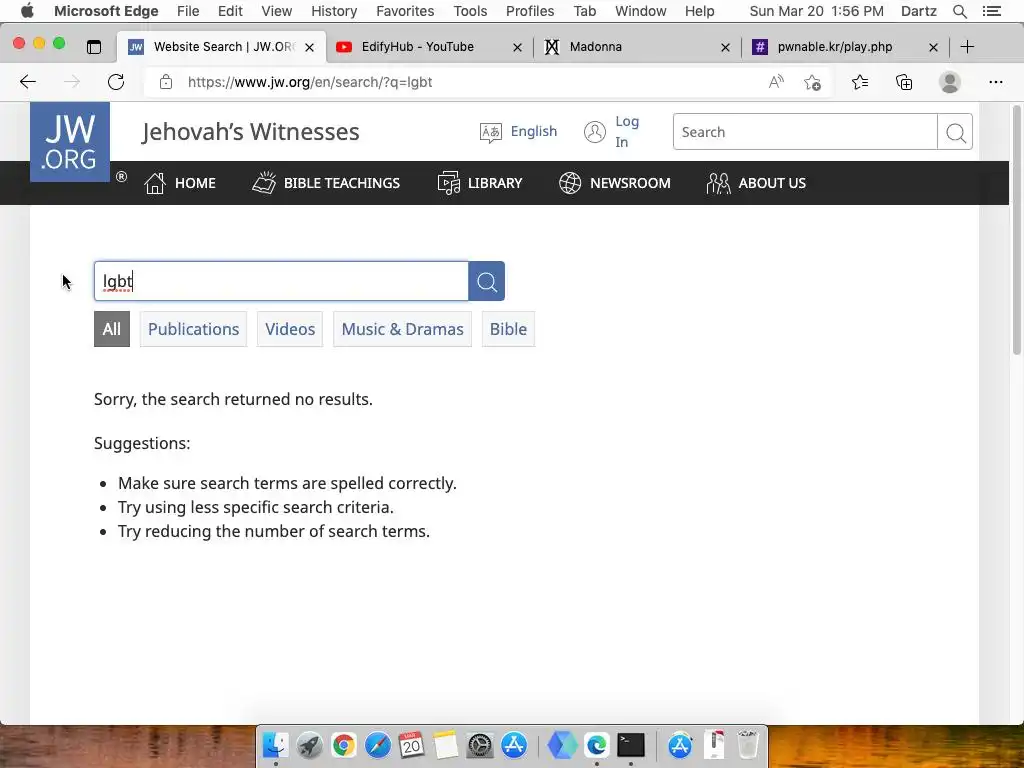This screenshot has width=1024, height=768.
Task: Open BIBLE TEACHINGS navigation item
Action: pyautogui.click(x=326, y=184)
